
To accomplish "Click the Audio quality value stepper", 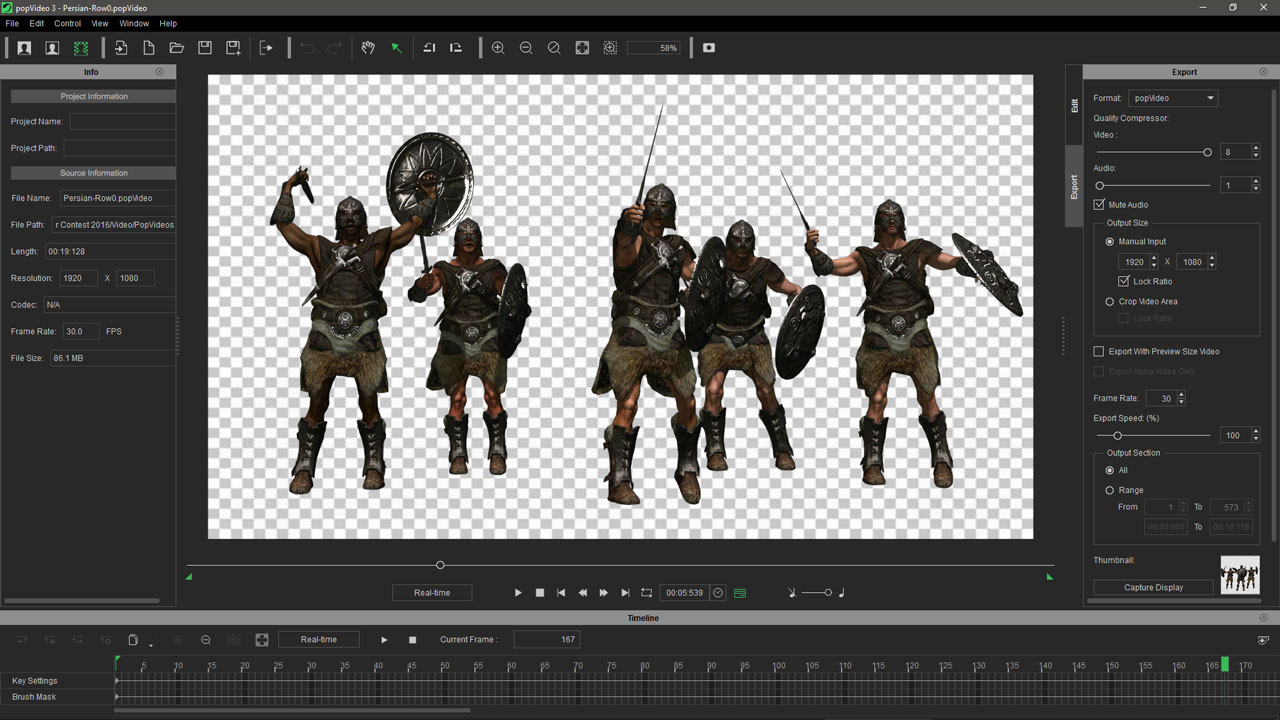I will [1256, 185].
